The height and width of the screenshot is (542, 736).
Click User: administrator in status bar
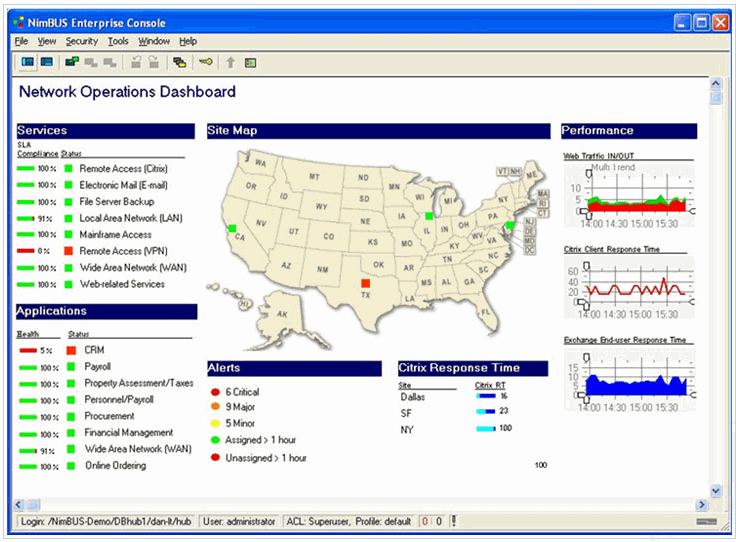[239, 521]
